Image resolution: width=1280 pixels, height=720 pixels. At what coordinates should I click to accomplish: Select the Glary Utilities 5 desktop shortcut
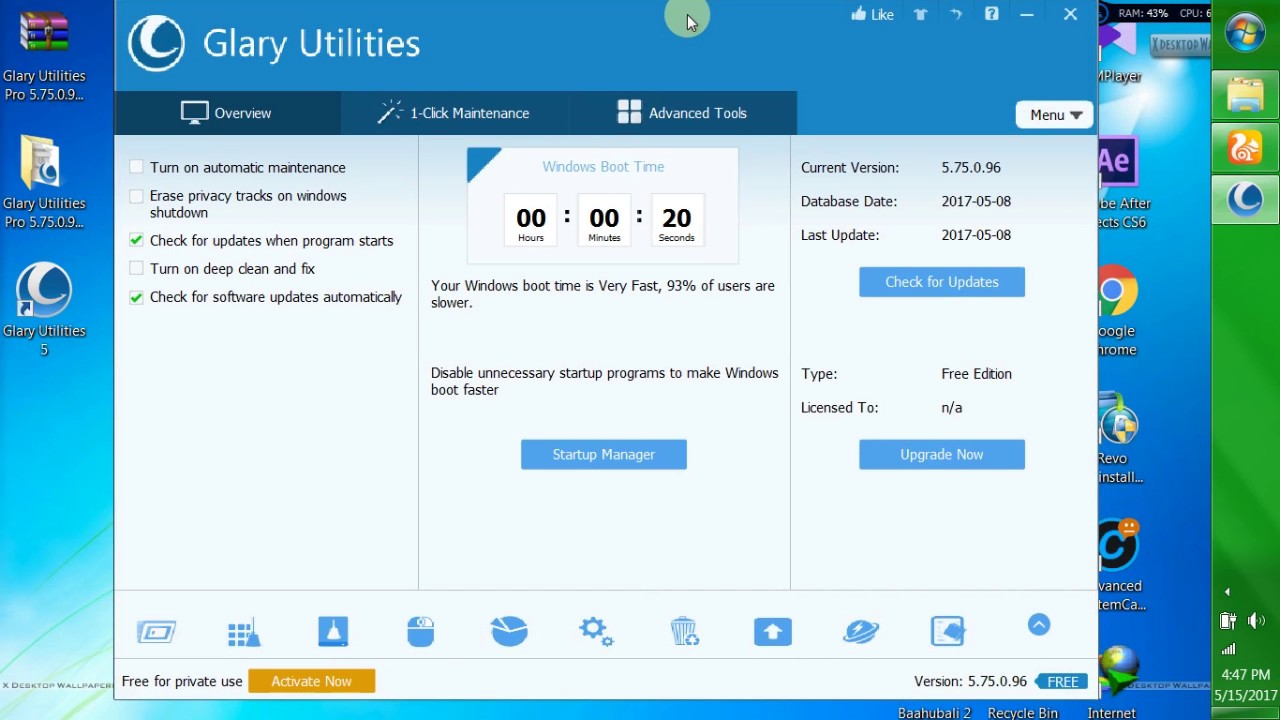pyautogui.click(x=44, y=309)
